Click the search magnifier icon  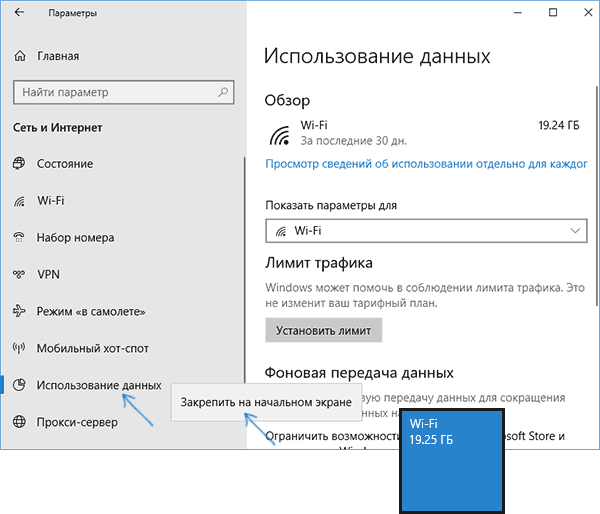coord(223,92)
